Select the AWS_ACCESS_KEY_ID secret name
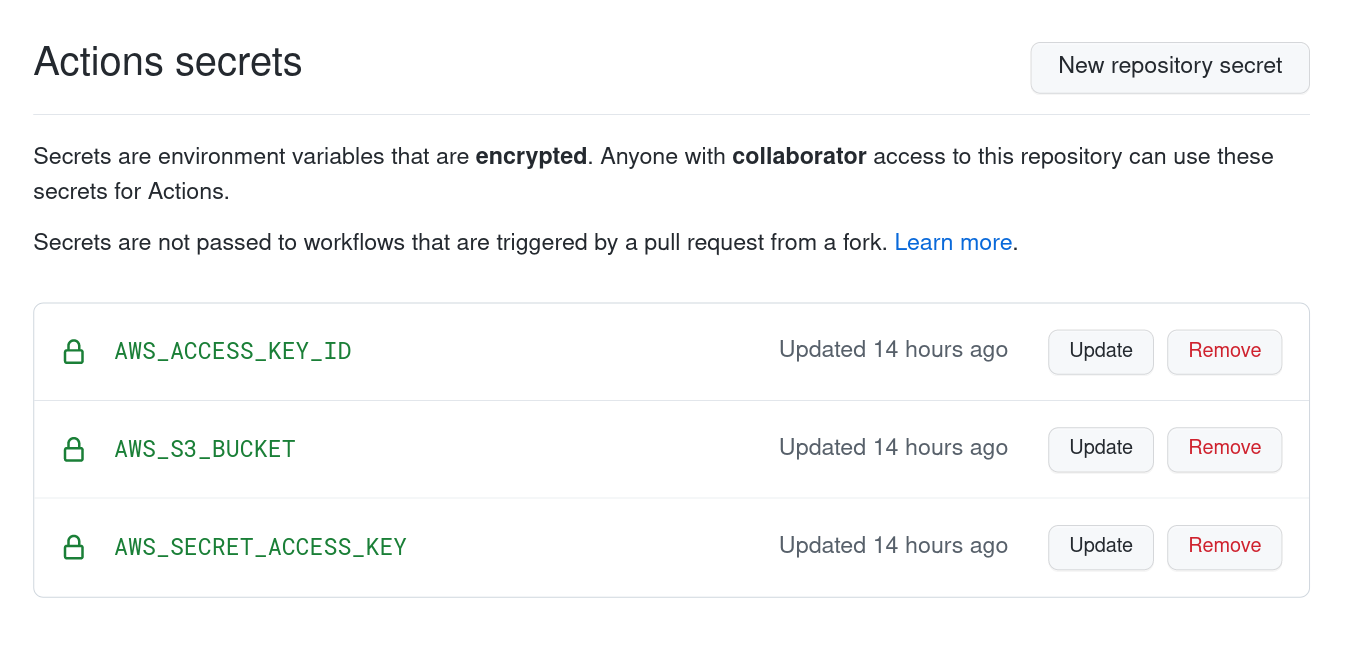 pos(232,351)
